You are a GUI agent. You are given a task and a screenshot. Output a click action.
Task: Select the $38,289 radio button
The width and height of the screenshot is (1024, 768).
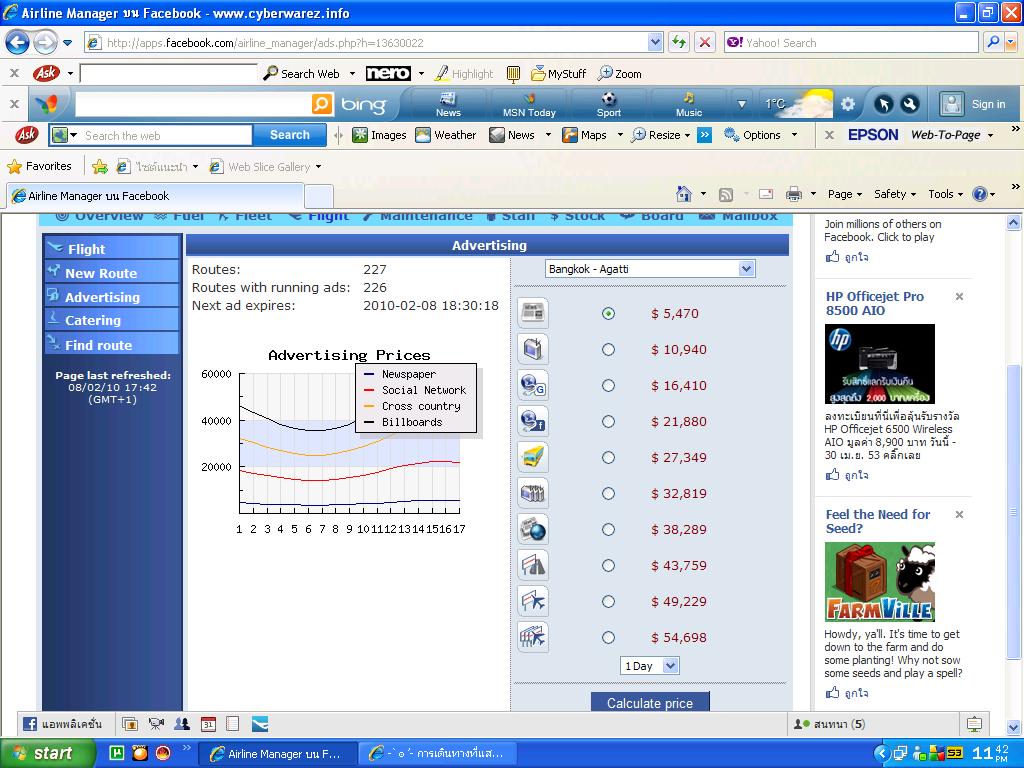608,529
